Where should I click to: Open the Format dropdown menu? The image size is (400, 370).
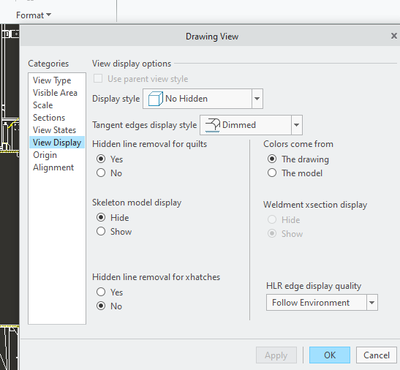[x=33, y=15]
